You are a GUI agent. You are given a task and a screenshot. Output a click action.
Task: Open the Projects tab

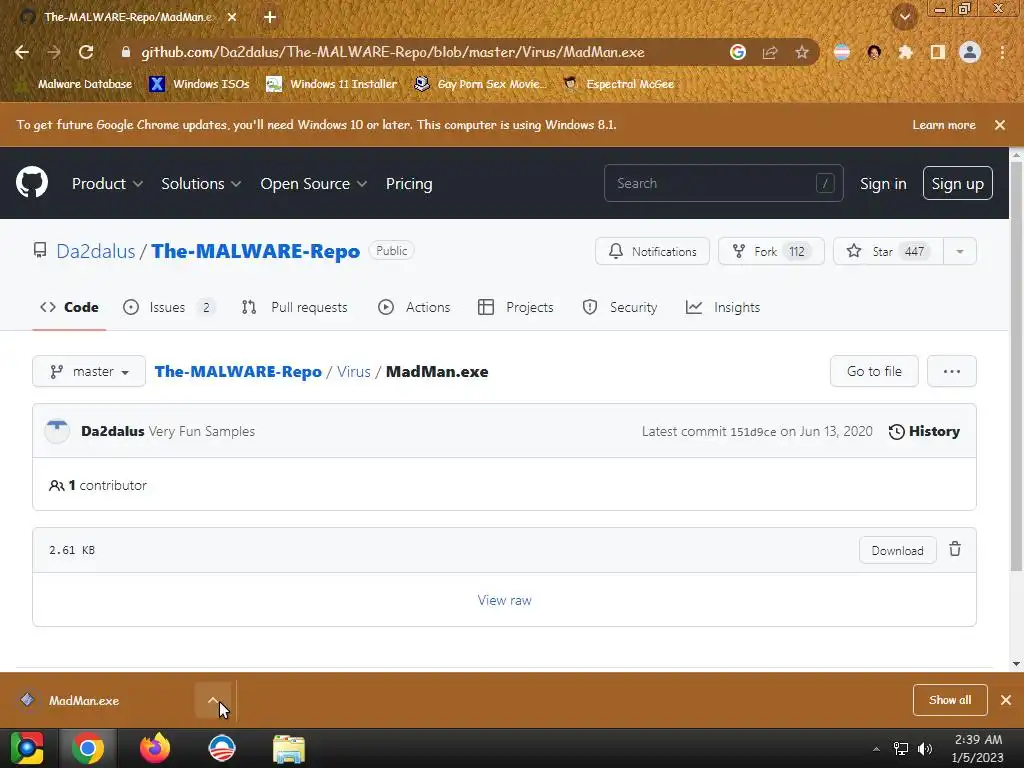516,307
